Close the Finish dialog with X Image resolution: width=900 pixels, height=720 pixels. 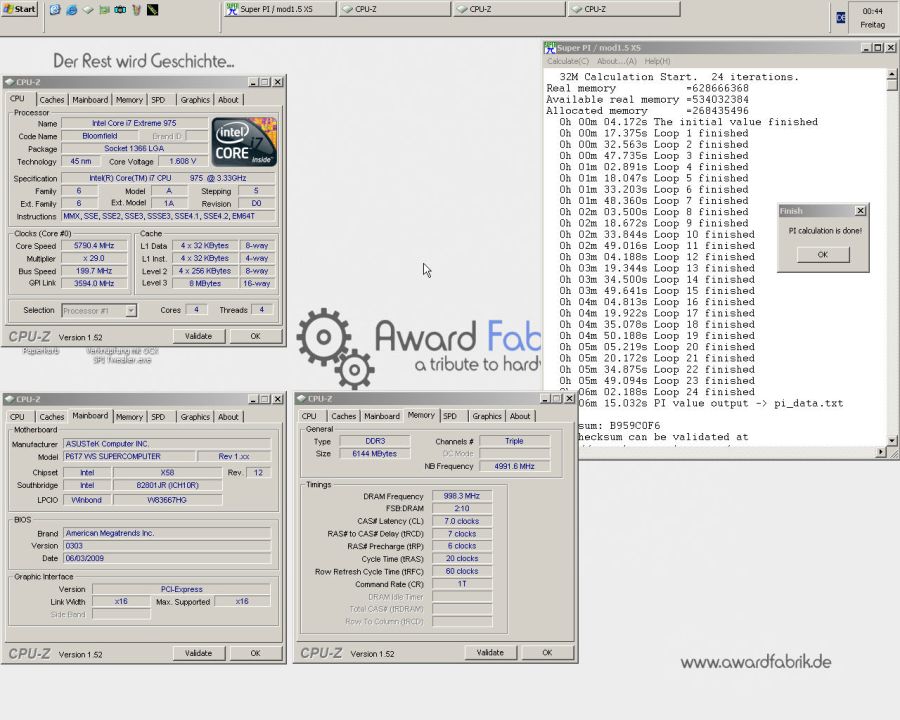pyautogui.click(x=860, y=211)
